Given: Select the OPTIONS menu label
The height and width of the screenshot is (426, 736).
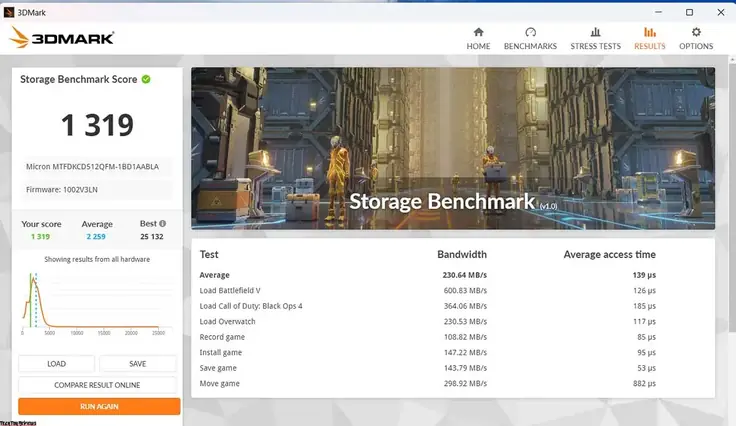Looking at the screenshot, I should click(696, 46).
